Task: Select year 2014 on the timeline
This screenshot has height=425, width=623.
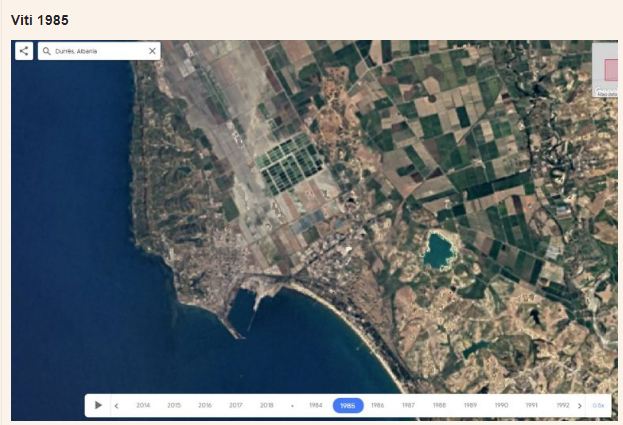Action: [x=143, y=405]
